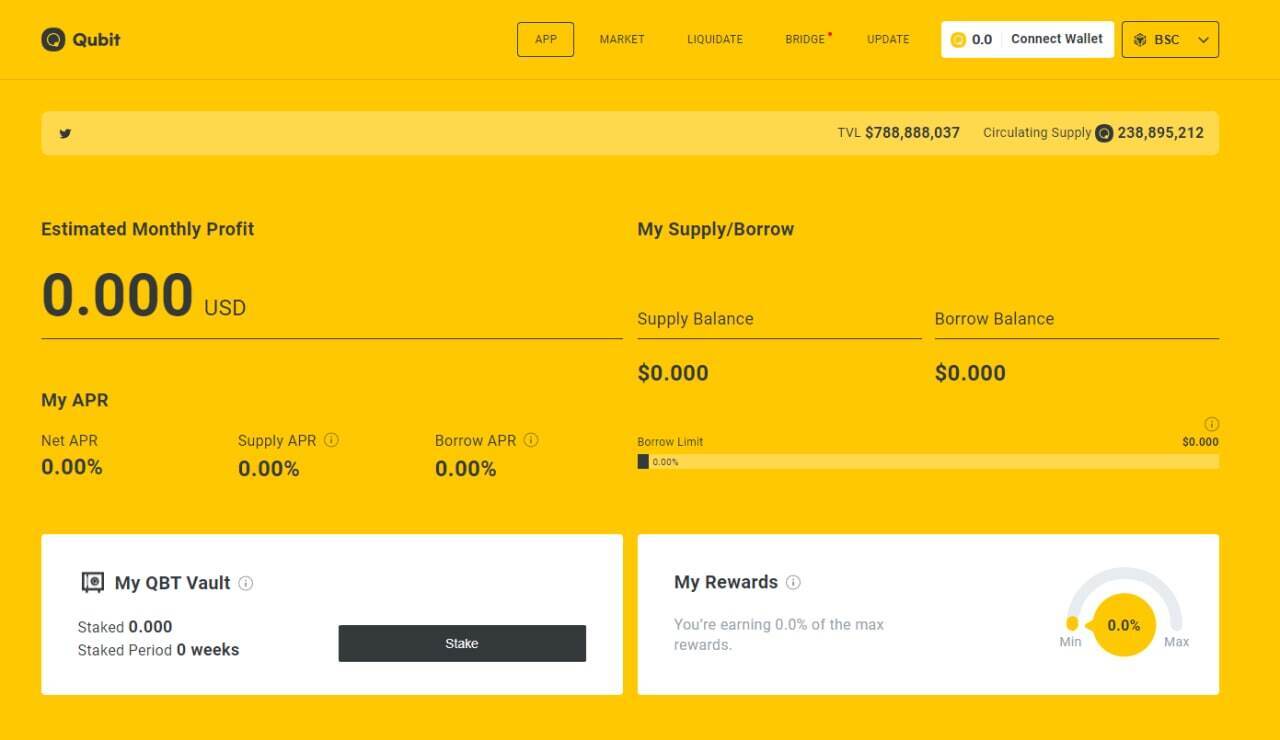Click the Stake button
1280x740 pixels.
[x=462, y=643]
